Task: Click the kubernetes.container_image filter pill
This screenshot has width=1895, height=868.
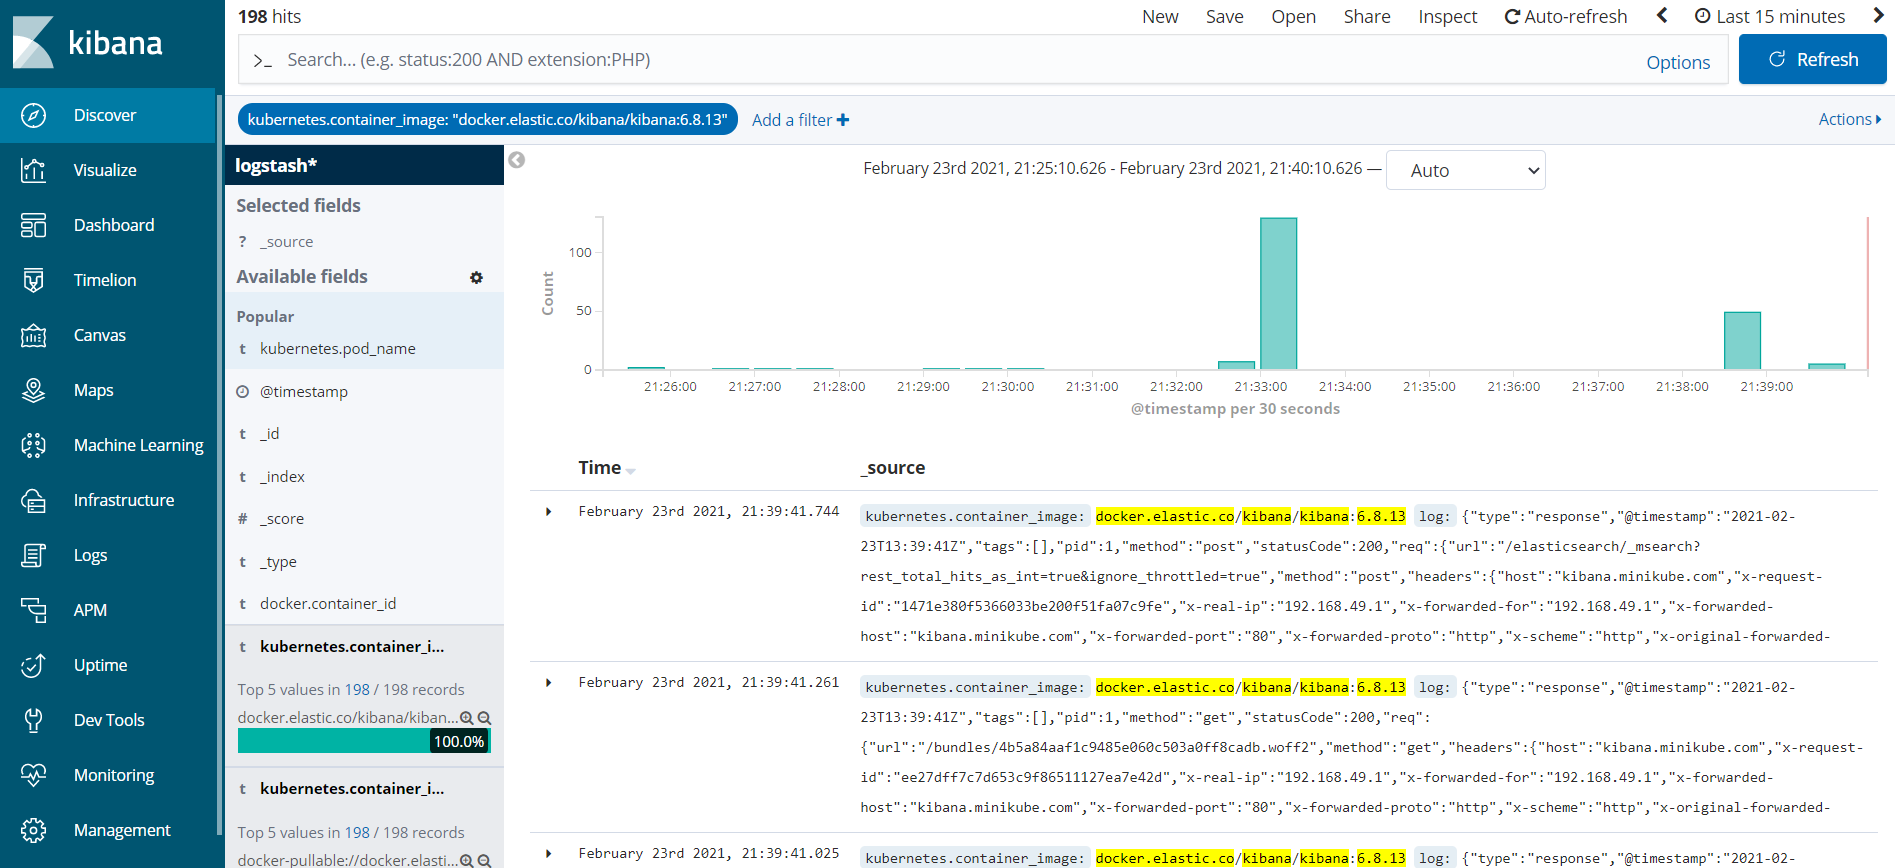Action: point(488,119)
